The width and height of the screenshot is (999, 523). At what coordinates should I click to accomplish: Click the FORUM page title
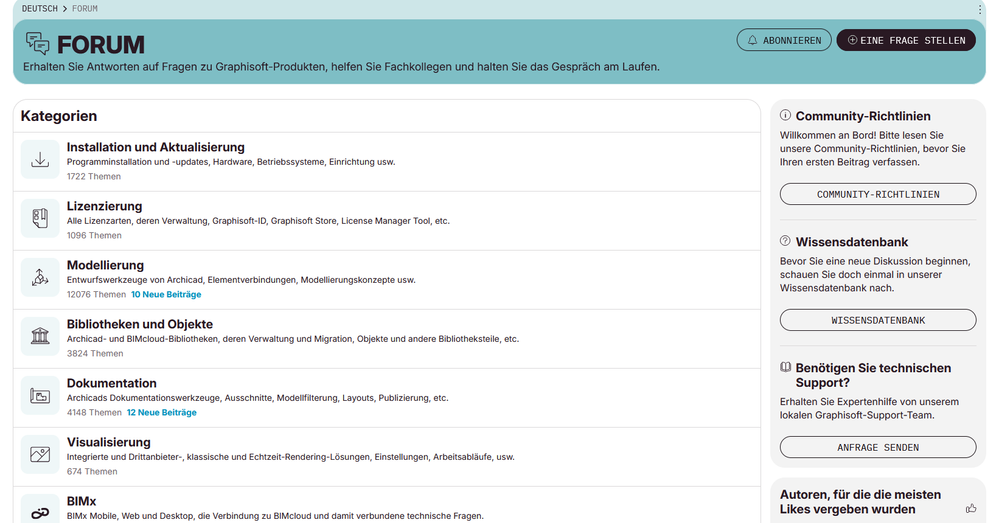(101, 45)
